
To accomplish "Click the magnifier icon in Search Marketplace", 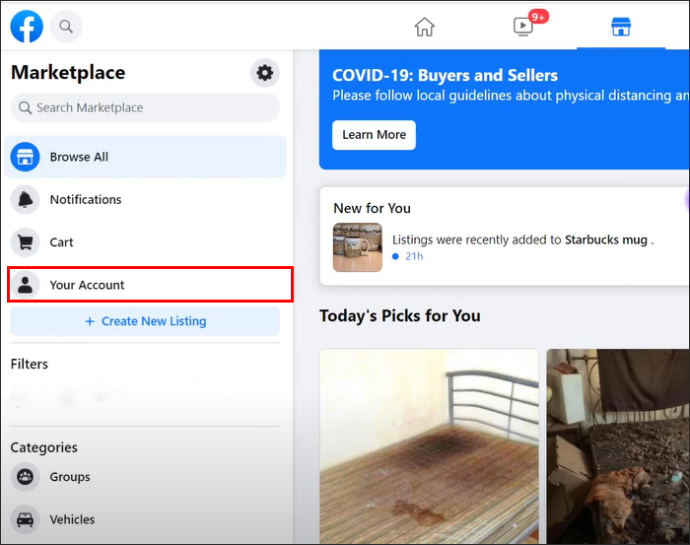I will pos(25,108).
